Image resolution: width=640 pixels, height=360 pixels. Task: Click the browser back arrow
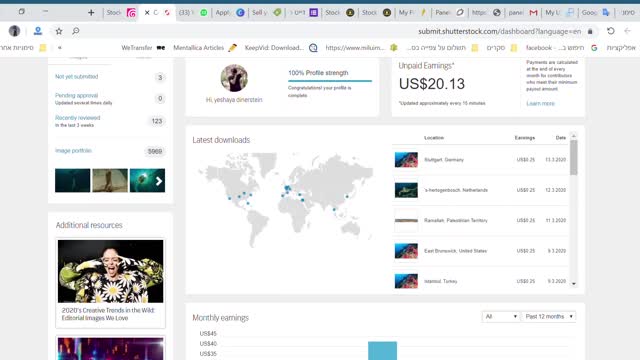[x=627, y=31]
